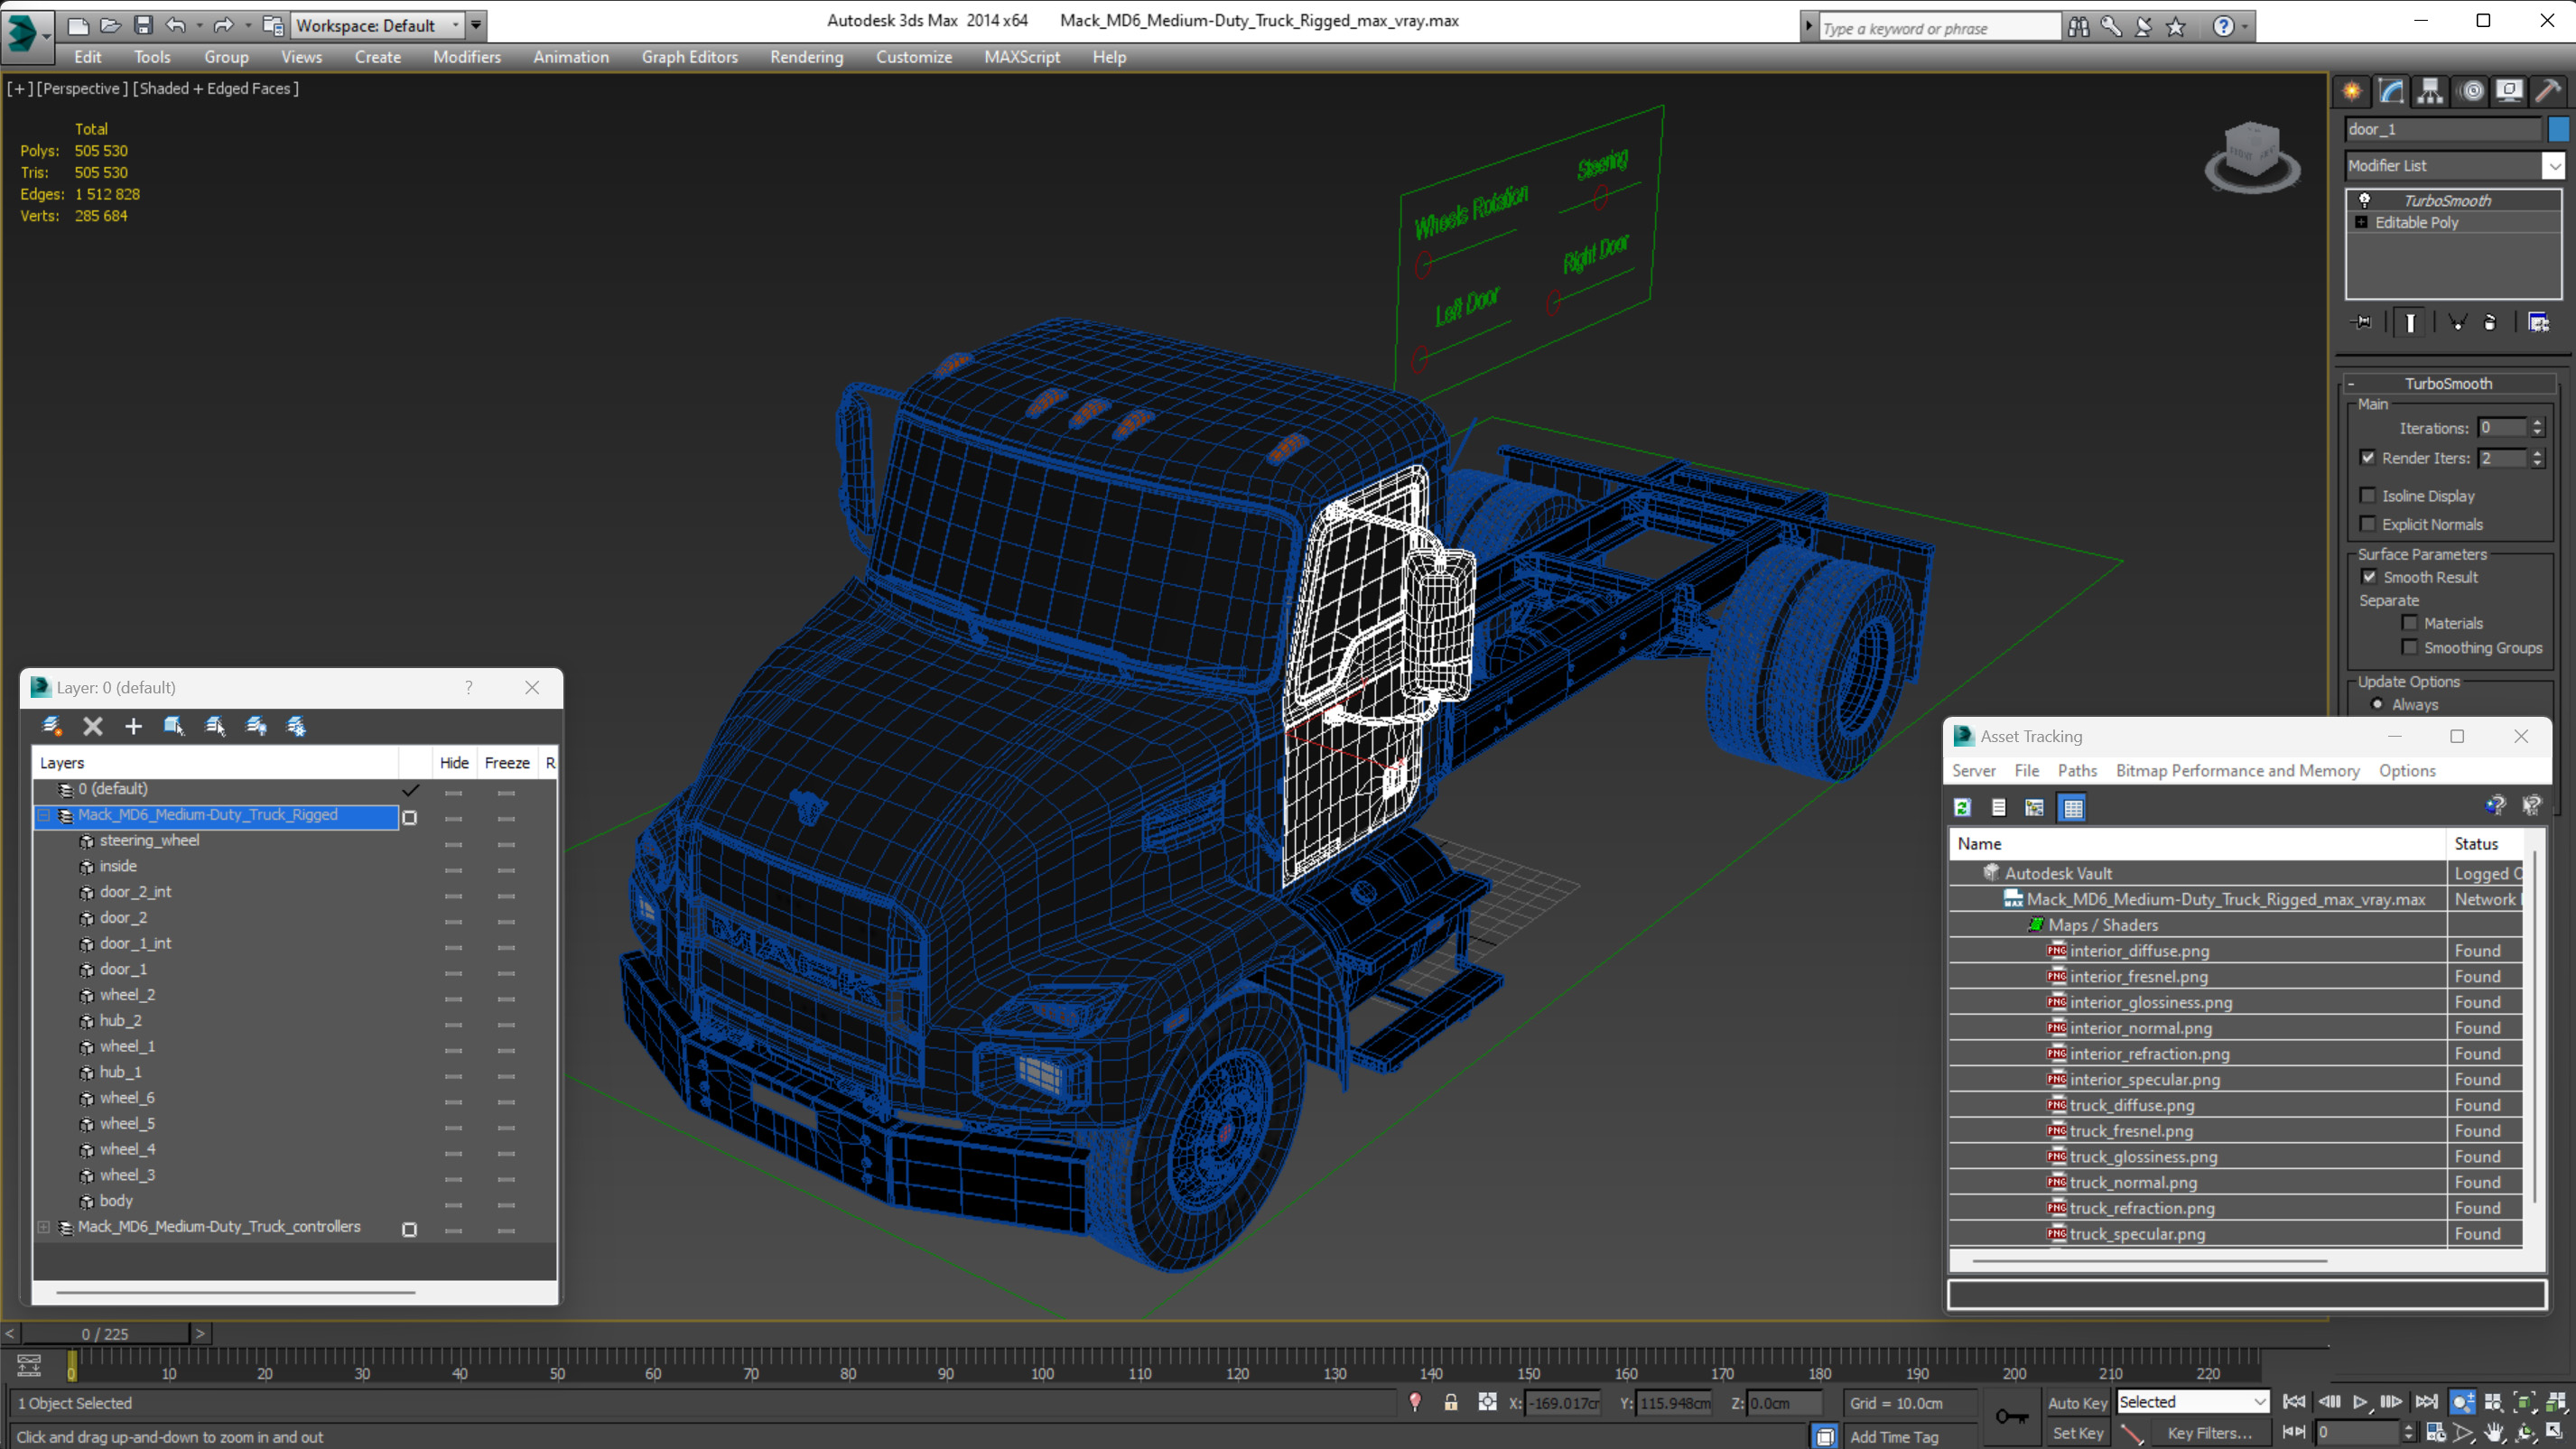
Task: Enable Separate by Materials checkbox
Action: point(2409,622)
